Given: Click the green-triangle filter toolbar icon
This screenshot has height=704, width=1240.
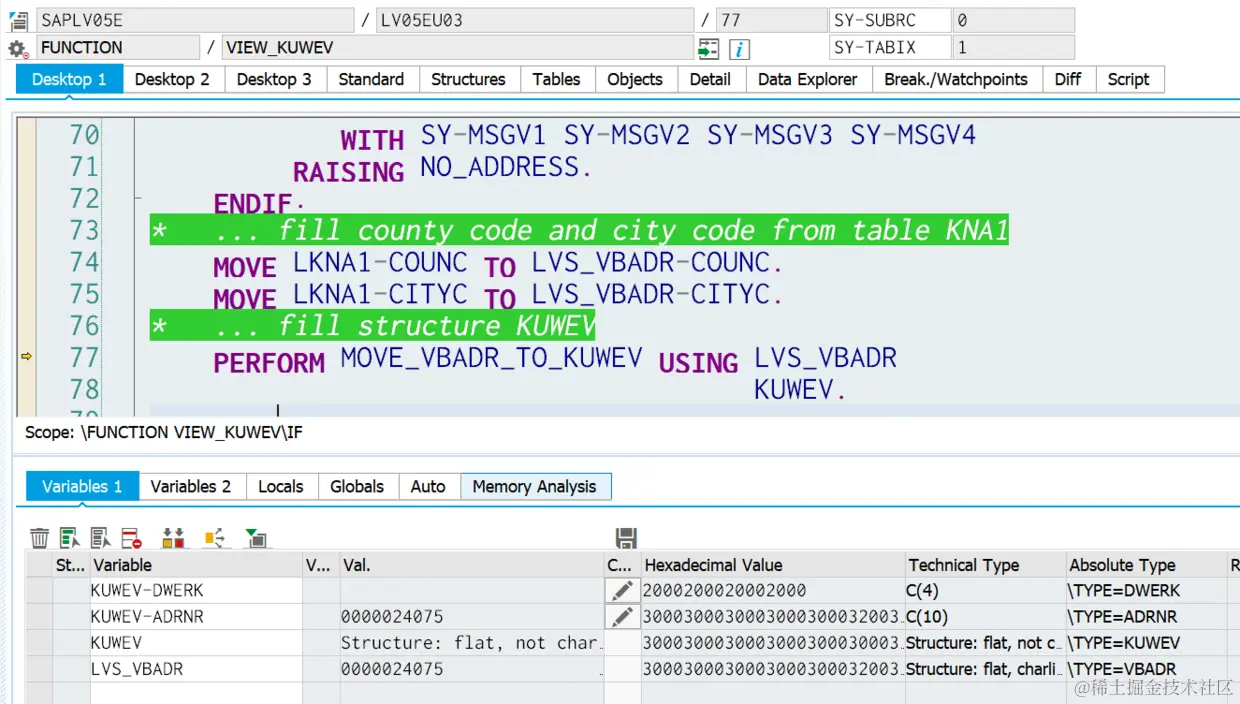Looking at the screenshot, I should tap(256, 538).
